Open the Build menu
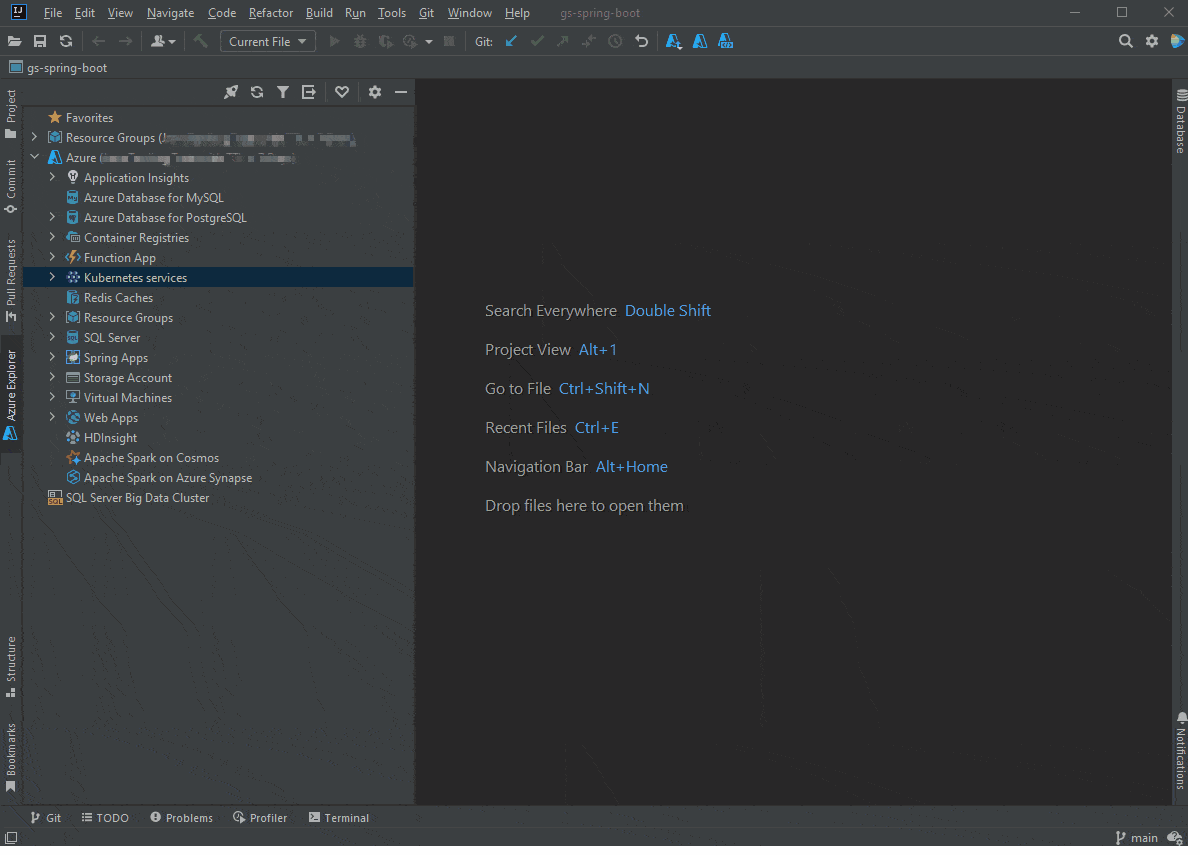Image resolution: width=1200 pixels, height=855 pixels. (x=319, y=13)
